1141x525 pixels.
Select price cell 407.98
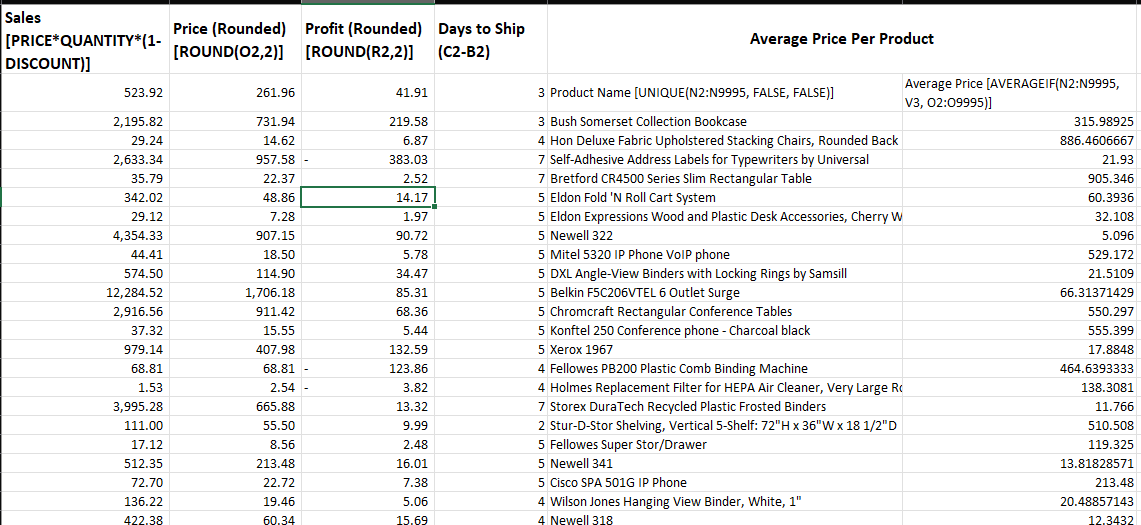coord(235,349)
